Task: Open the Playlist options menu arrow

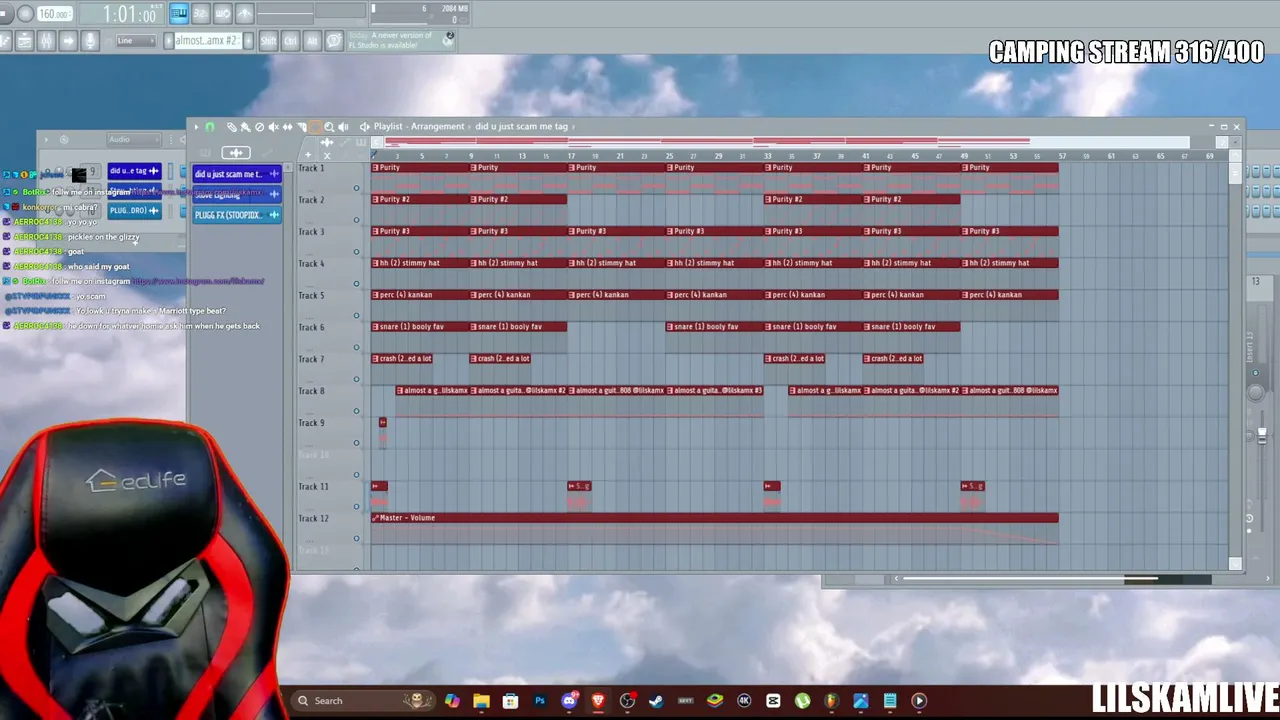Action: pos(196,127)
